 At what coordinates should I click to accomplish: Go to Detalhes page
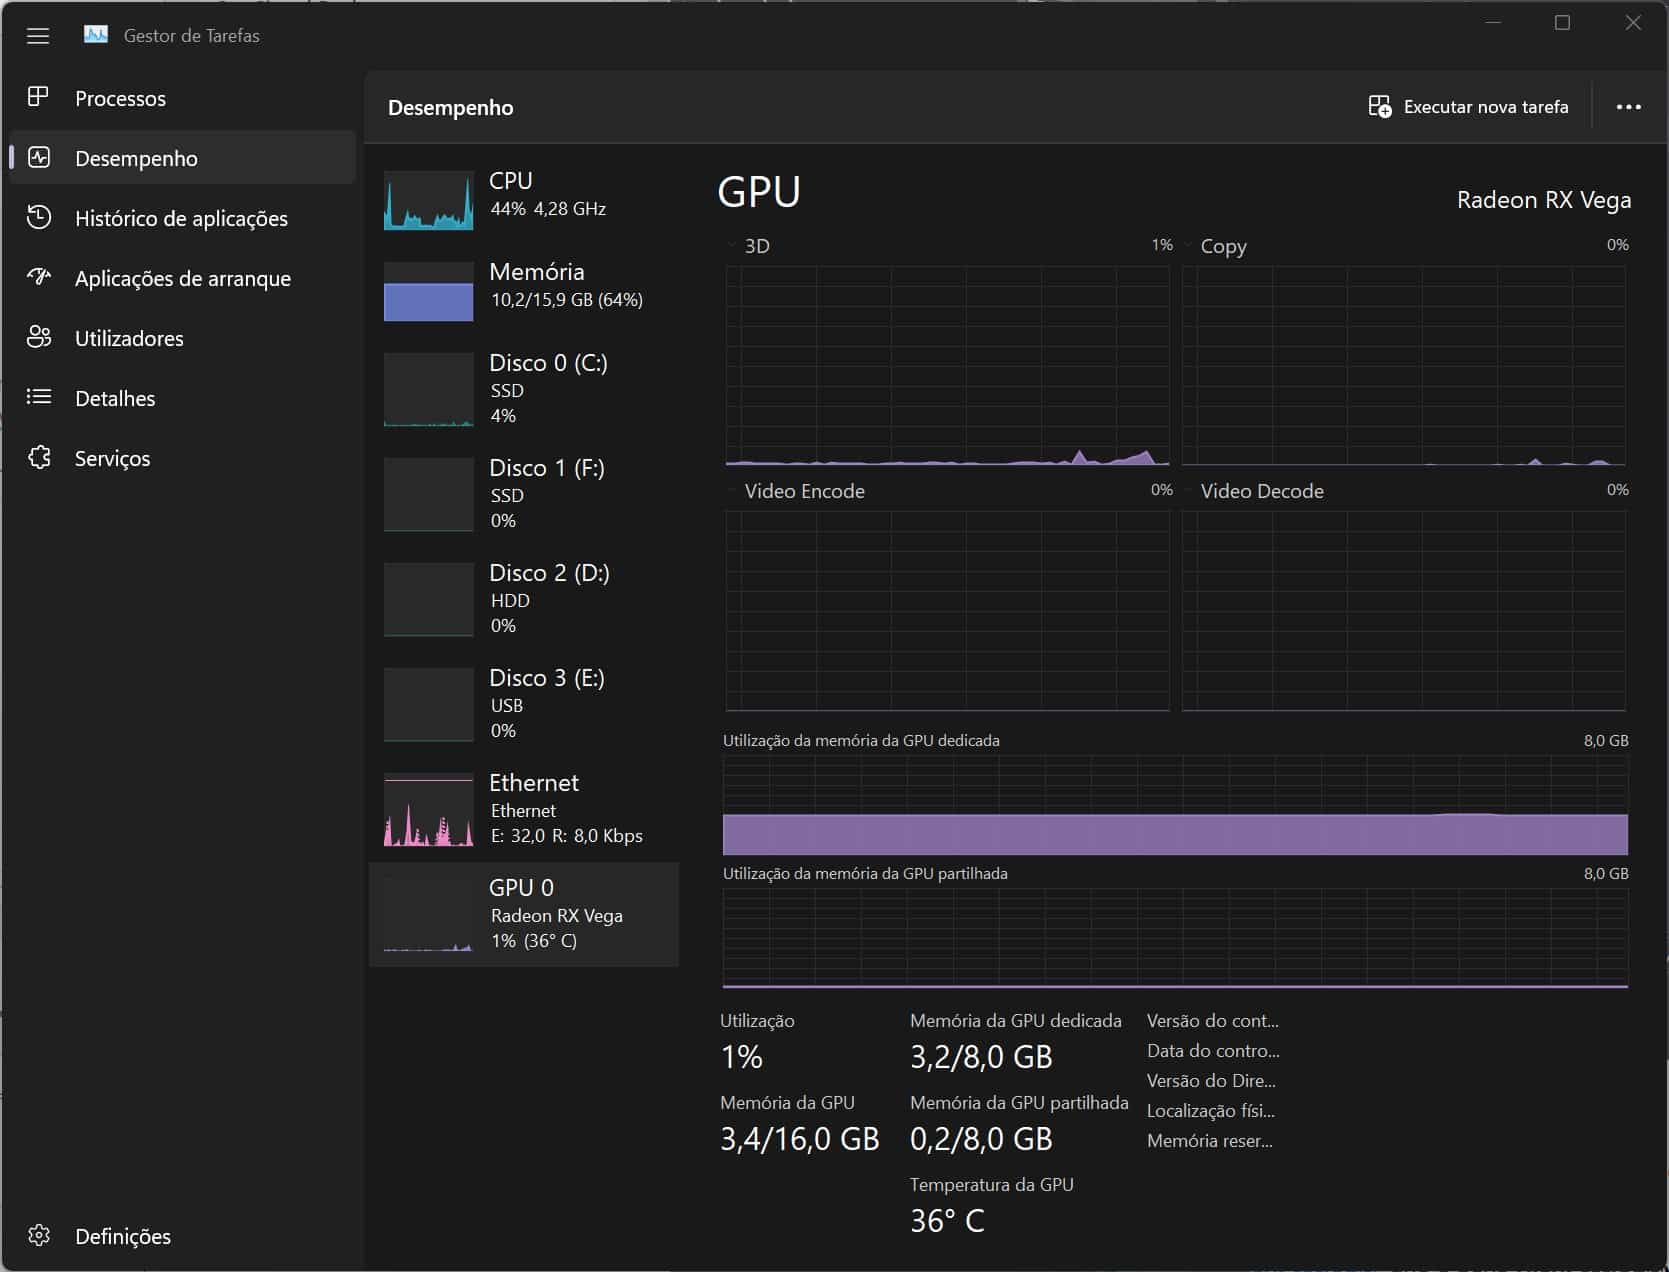(x=182, y=398)
